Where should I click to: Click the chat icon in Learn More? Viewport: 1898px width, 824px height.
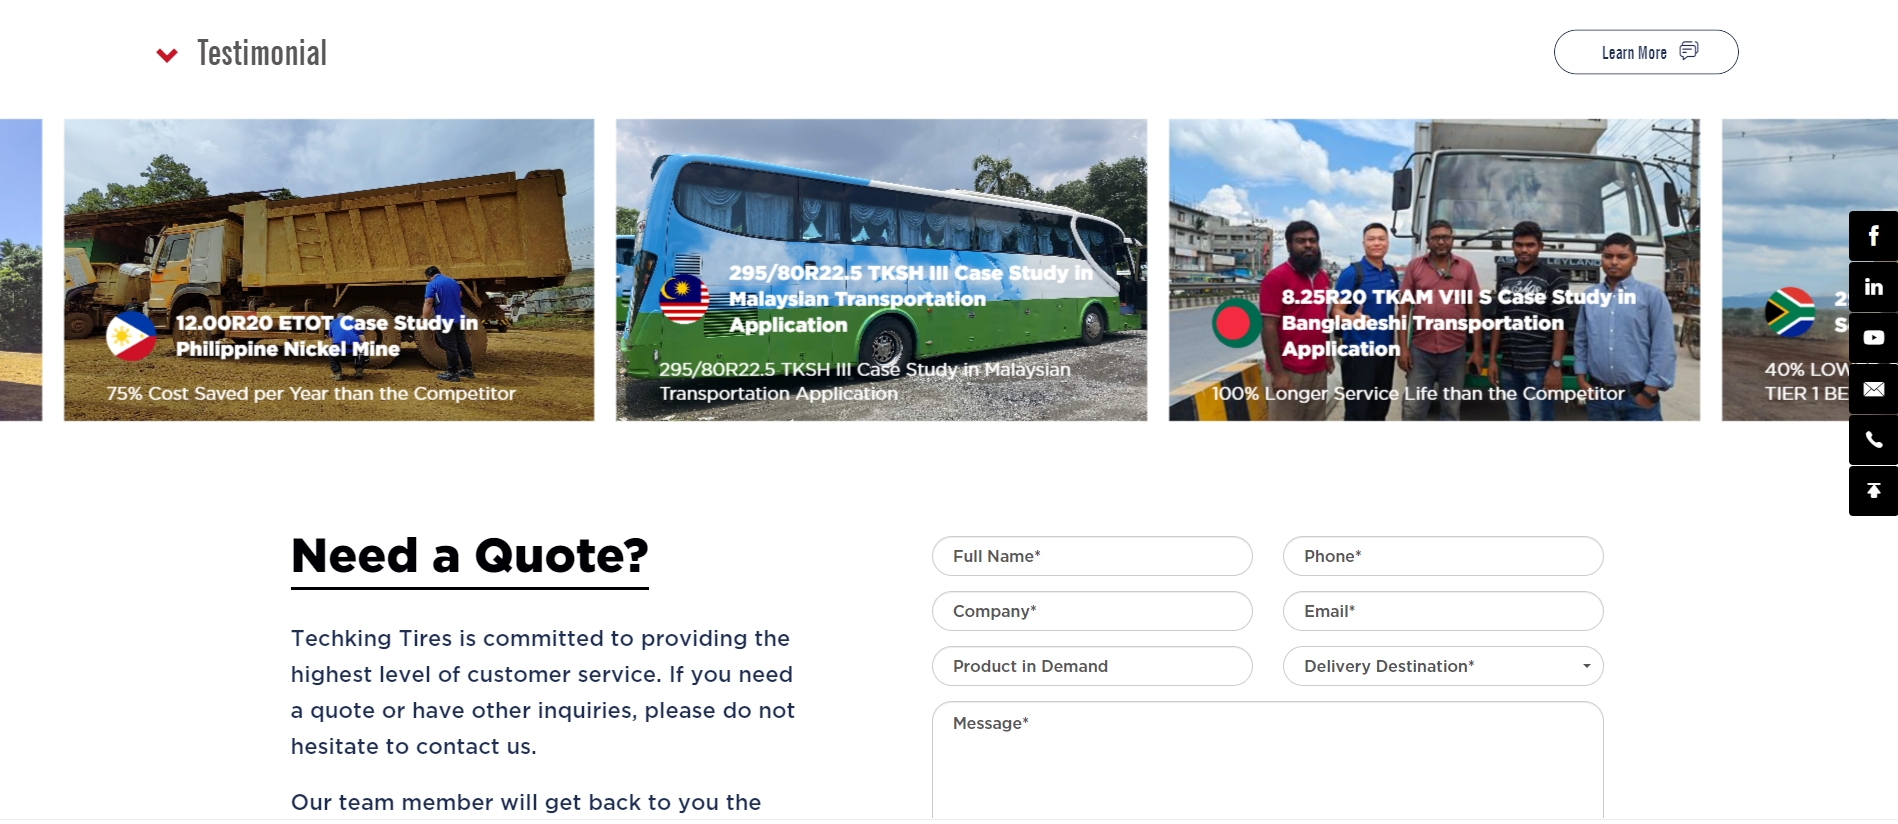click(1689, 51)
